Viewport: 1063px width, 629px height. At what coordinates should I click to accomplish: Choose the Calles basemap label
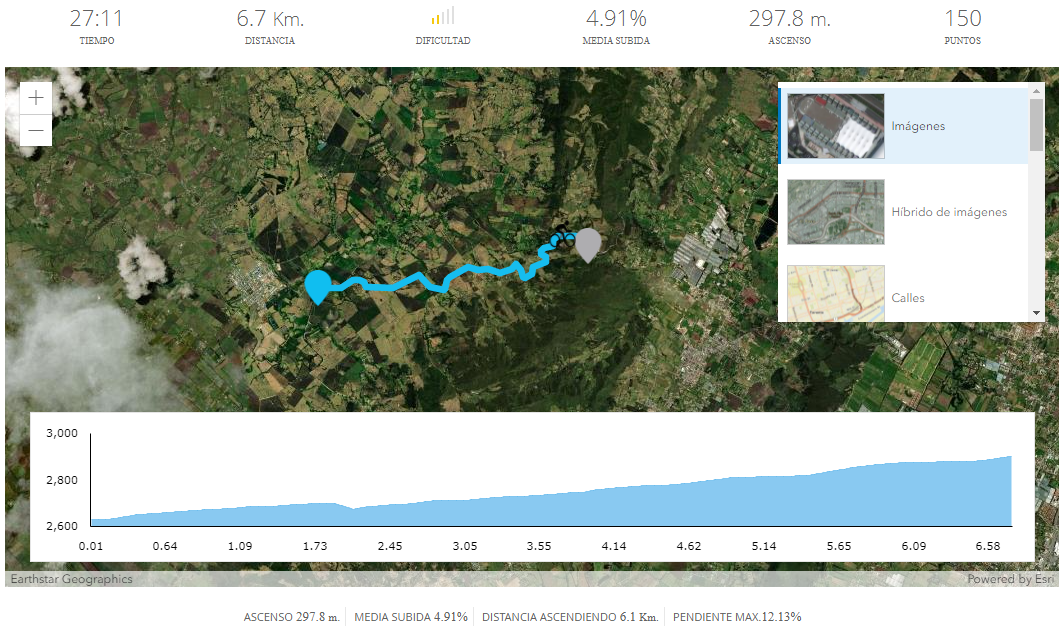click(x=908, y=298)
